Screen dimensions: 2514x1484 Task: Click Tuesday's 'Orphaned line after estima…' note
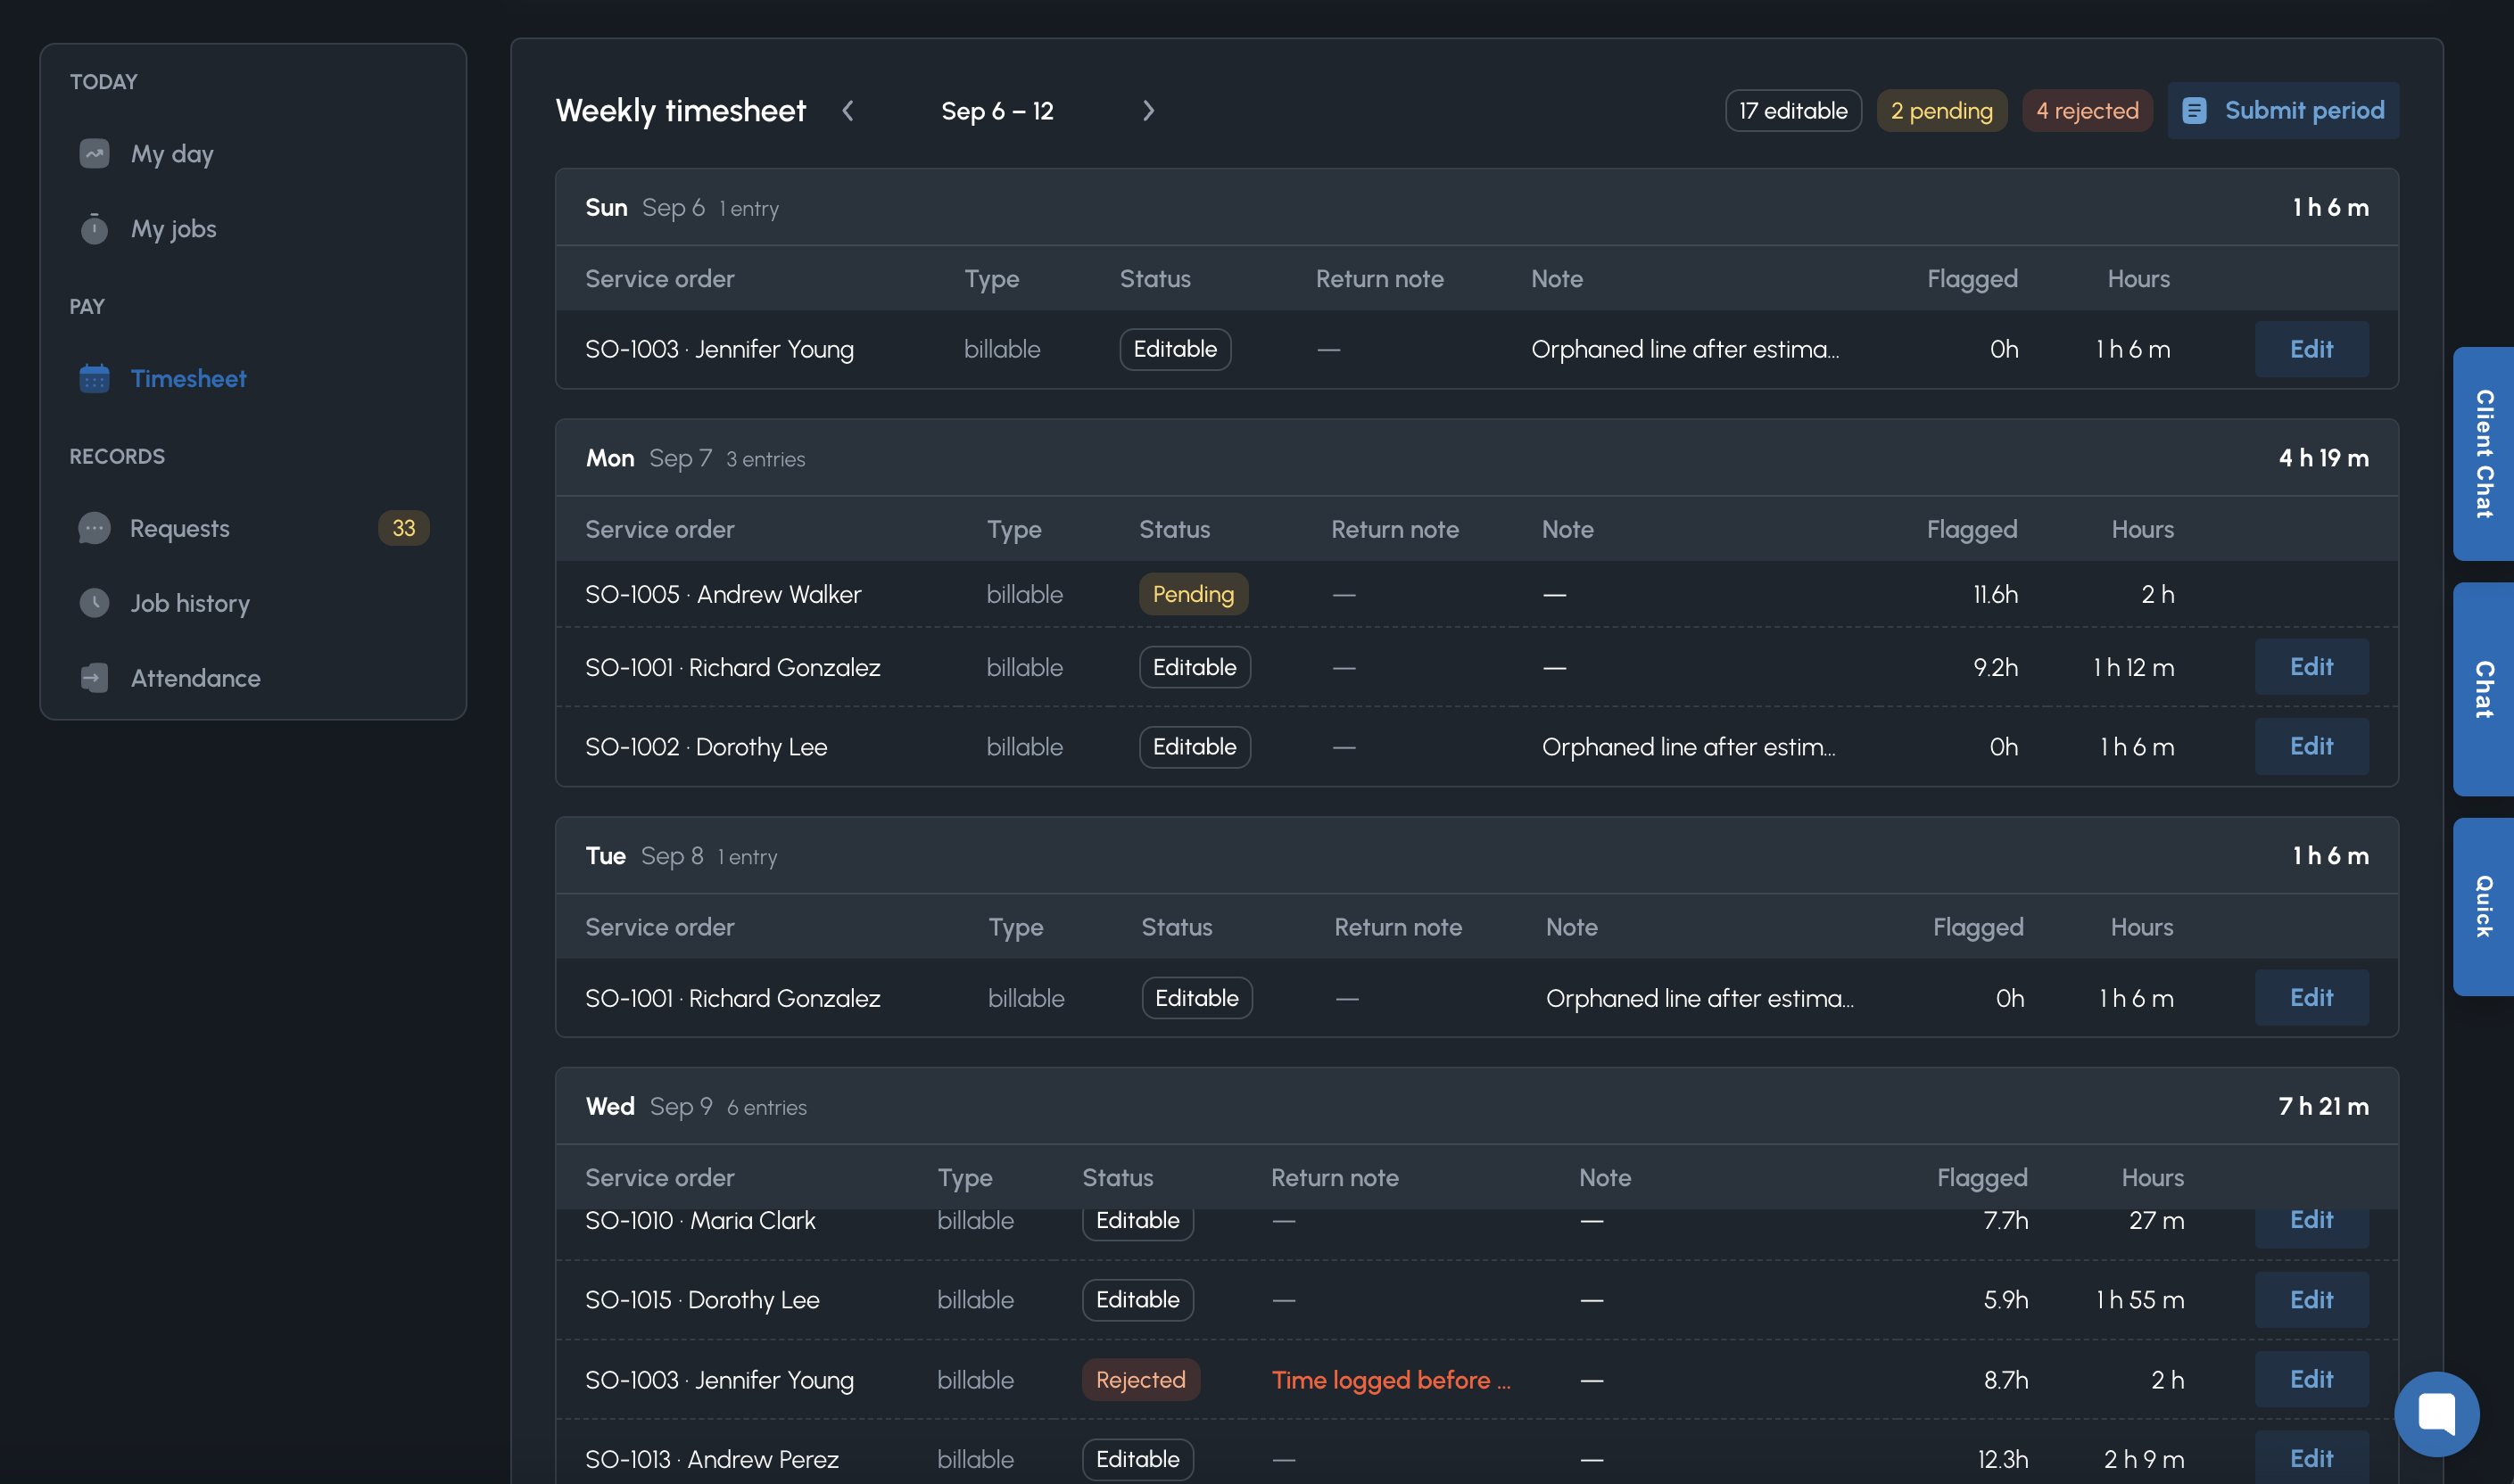(x=1699, y=998)
